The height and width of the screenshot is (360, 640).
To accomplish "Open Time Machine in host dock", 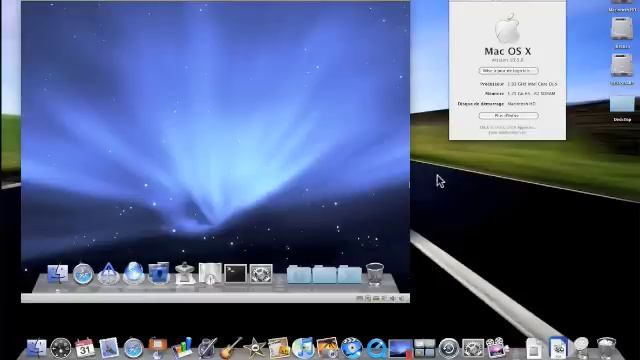I will (x=449, y=349).
